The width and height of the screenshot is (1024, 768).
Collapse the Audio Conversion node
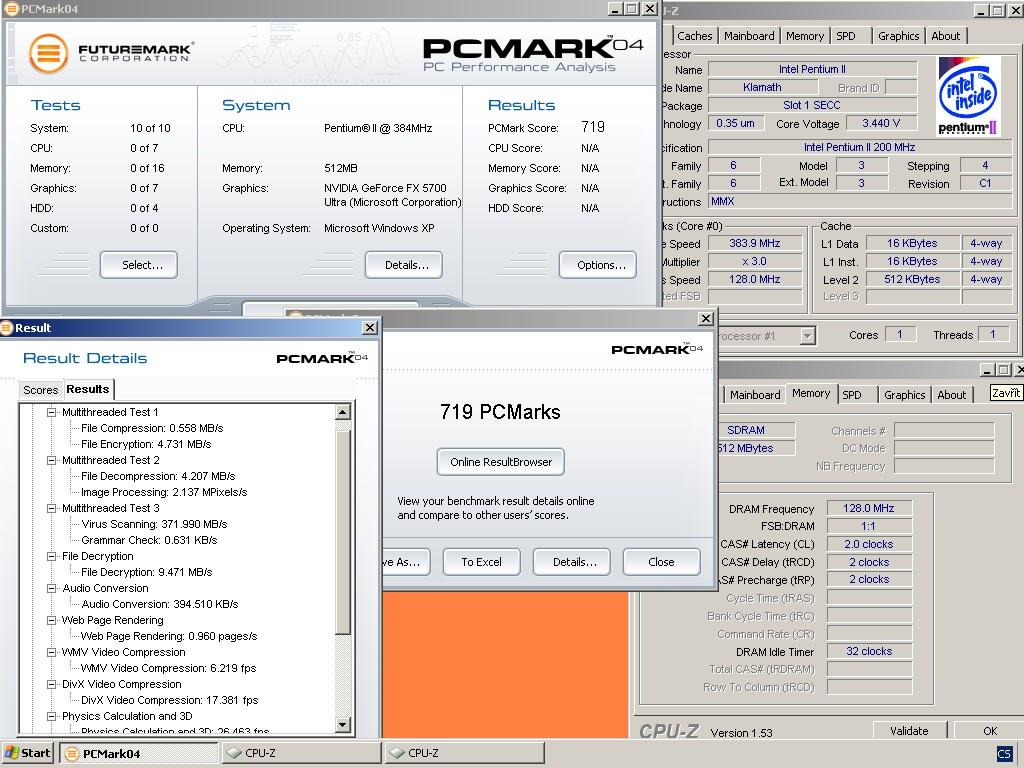coord(52,588)
